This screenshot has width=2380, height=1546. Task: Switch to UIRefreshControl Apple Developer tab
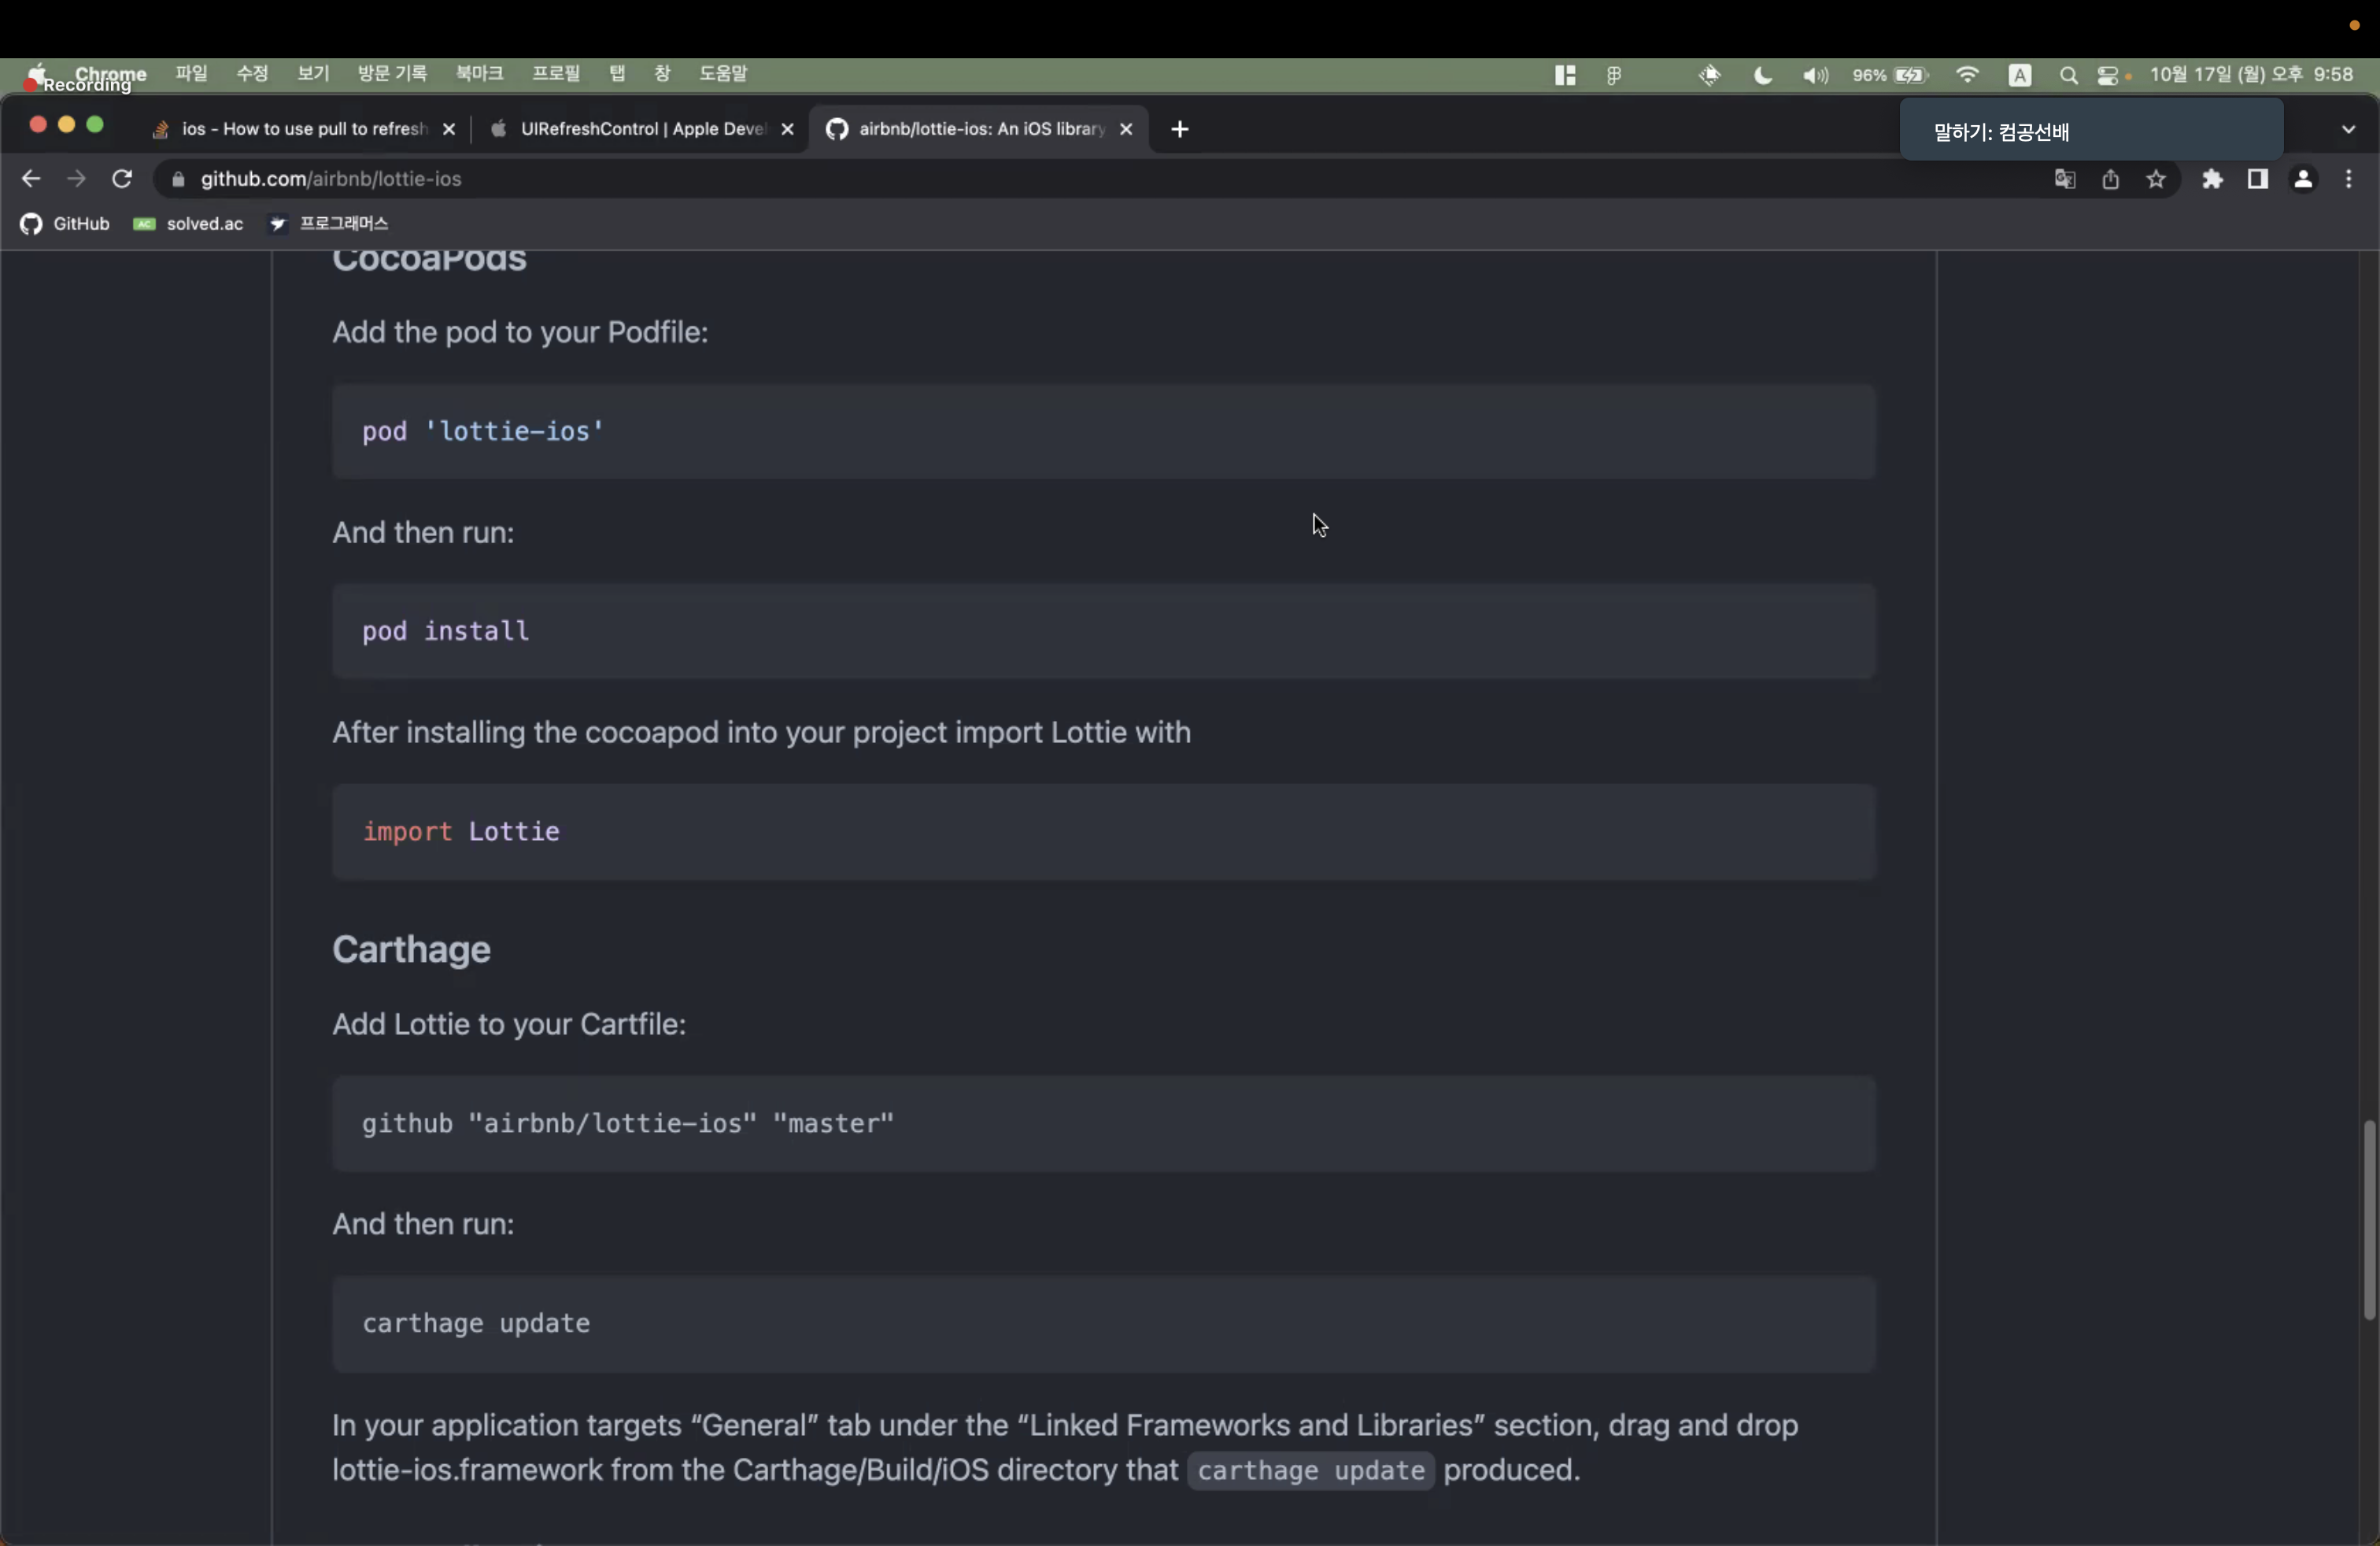pyautogui.click(x=641, y=129)
